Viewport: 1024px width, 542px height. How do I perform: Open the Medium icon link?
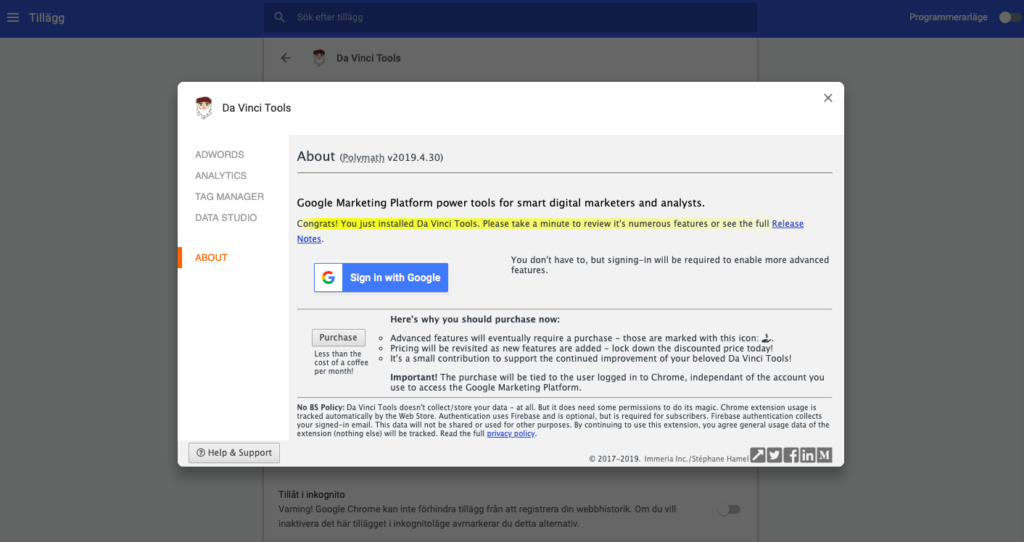tap(825, 455)
